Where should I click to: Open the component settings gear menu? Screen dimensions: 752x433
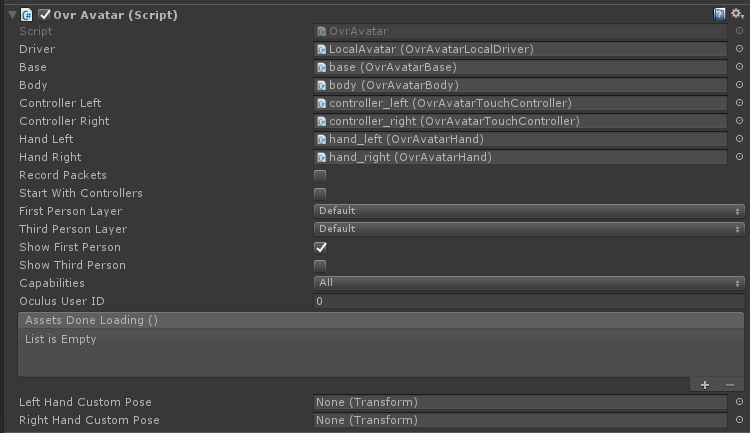click(x=737, y=14)
